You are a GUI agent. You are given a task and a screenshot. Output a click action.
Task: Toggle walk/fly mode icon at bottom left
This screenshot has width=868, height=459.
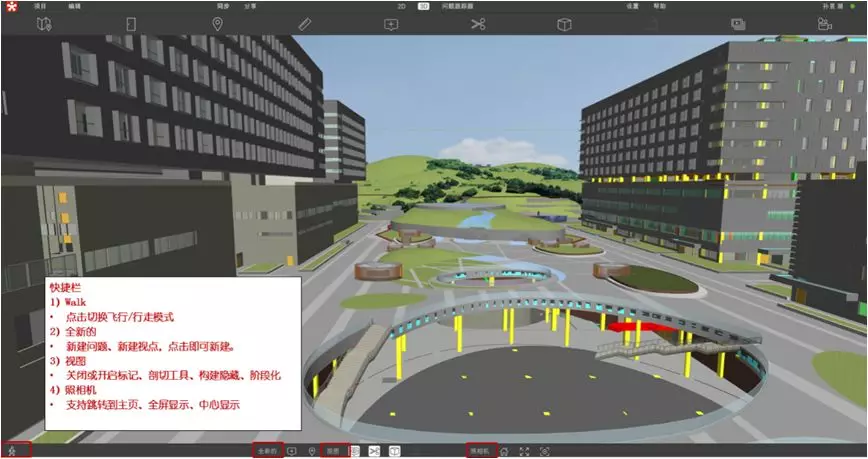[11, 452]
